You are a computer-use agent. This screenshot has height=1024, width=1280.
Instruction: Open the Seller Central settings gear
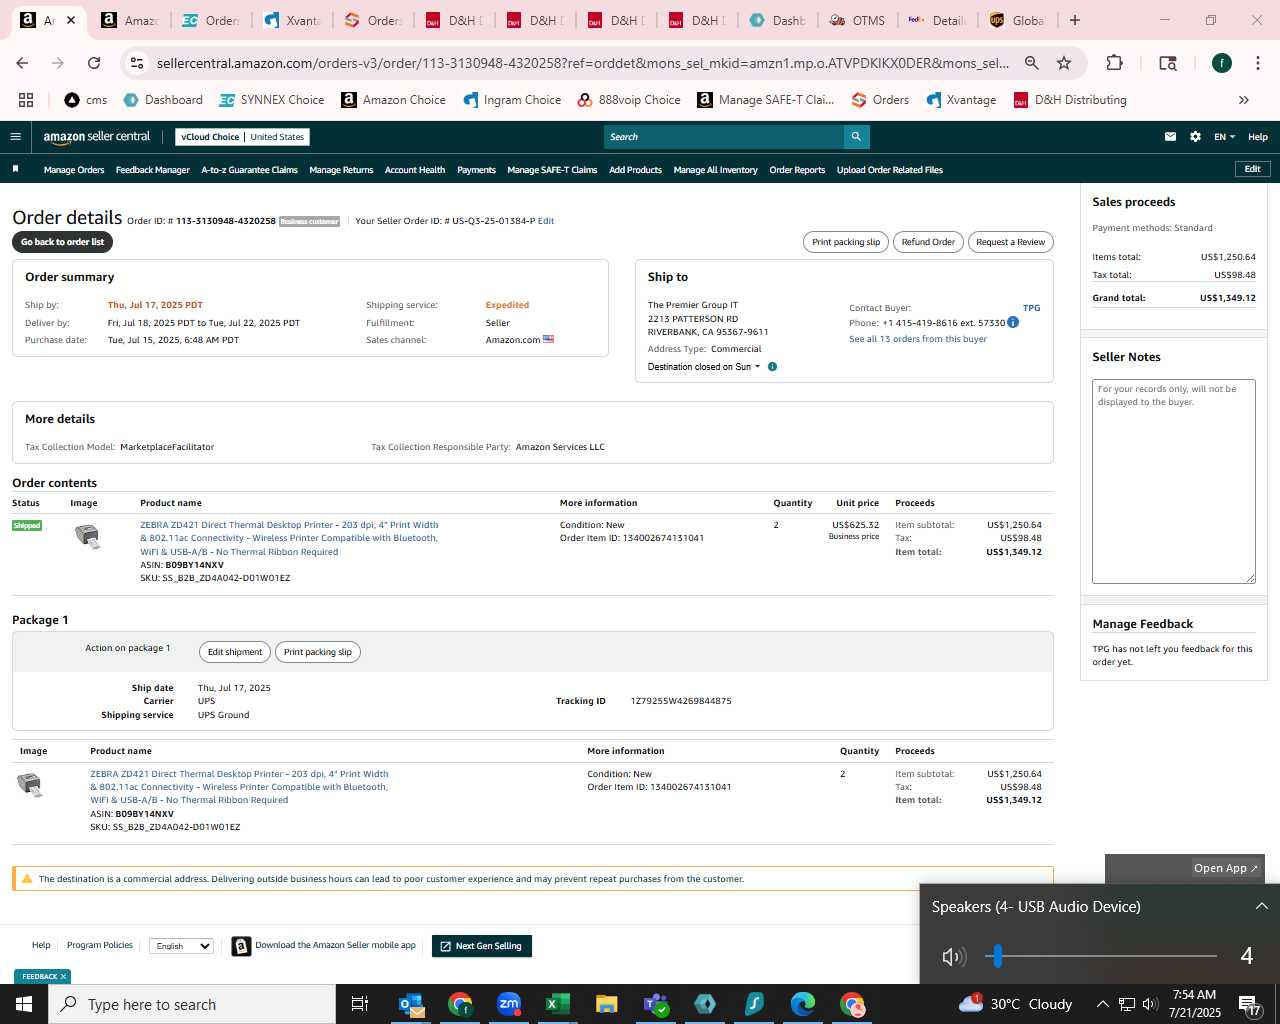tap(1195, 137)
